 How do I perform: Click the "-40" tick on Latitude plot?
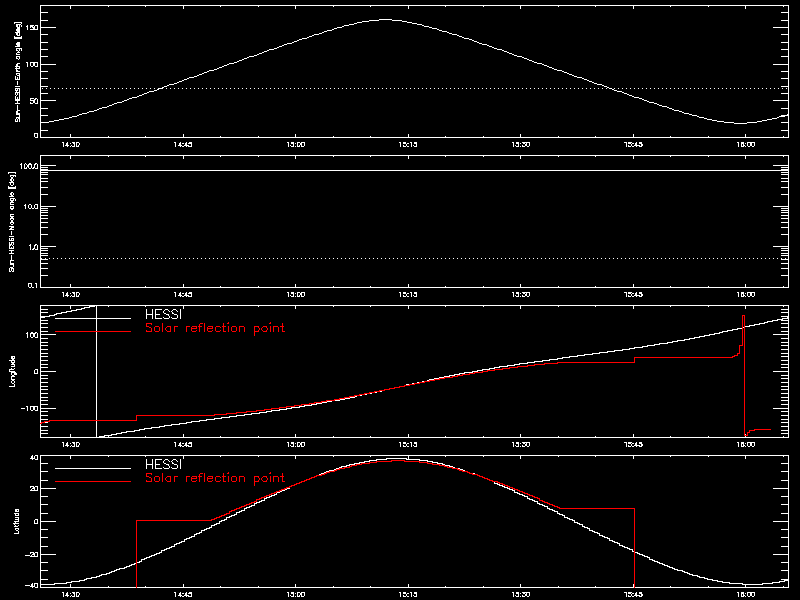coord(32,585)
